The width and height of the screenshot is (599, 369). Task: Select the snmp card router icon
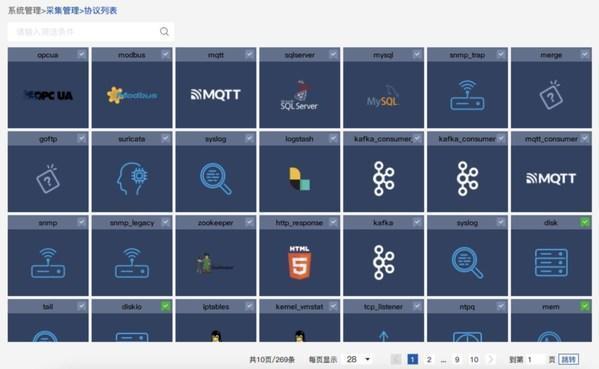tap(48, 263)
